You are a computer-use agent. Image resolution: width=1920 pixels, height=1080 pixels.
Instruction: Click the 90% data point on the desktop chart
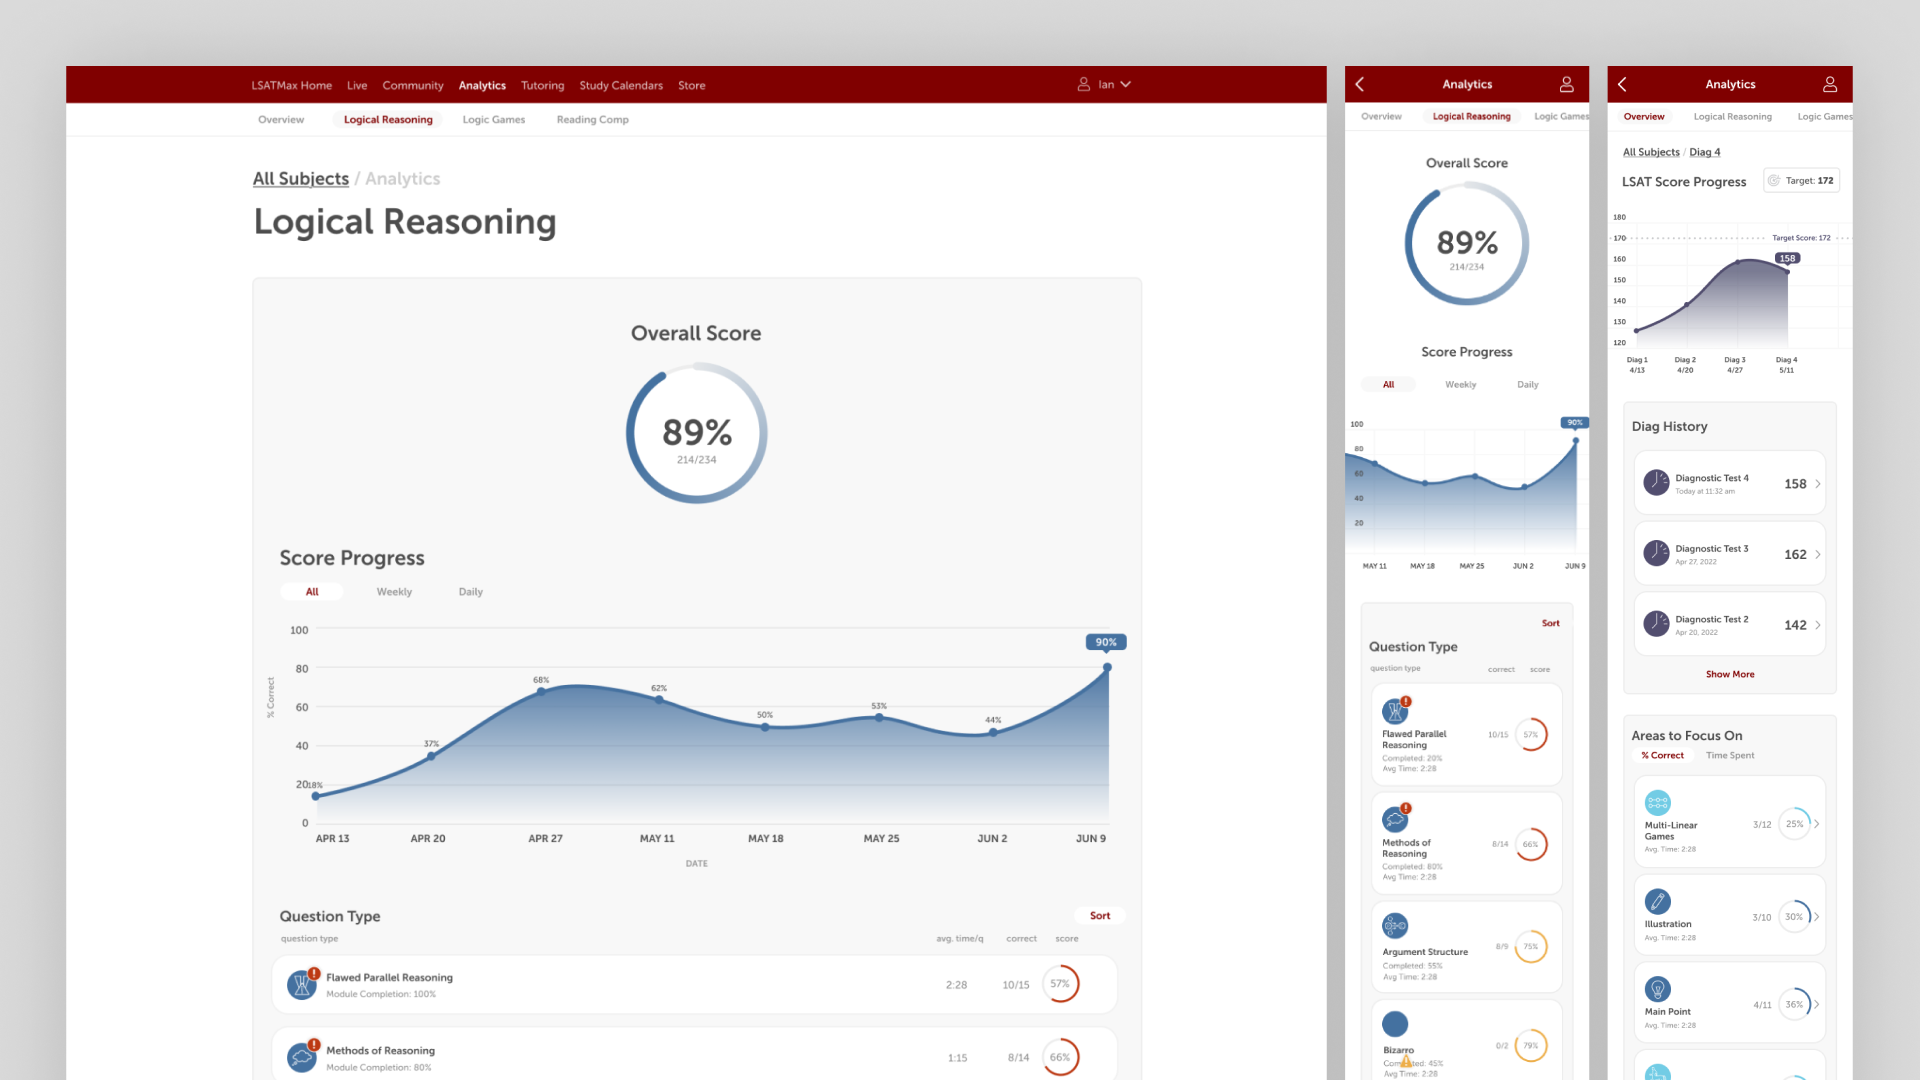click(x=1107, y=667)
